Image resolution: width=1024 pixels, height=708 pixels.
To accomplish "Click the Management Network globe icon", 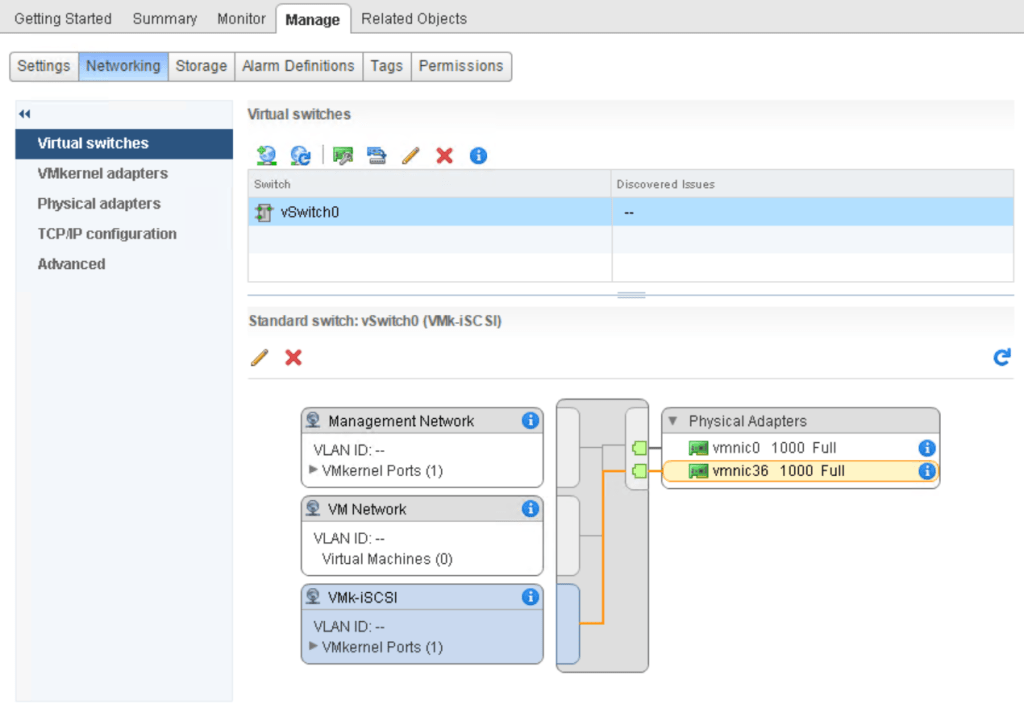I will point(313,421).
